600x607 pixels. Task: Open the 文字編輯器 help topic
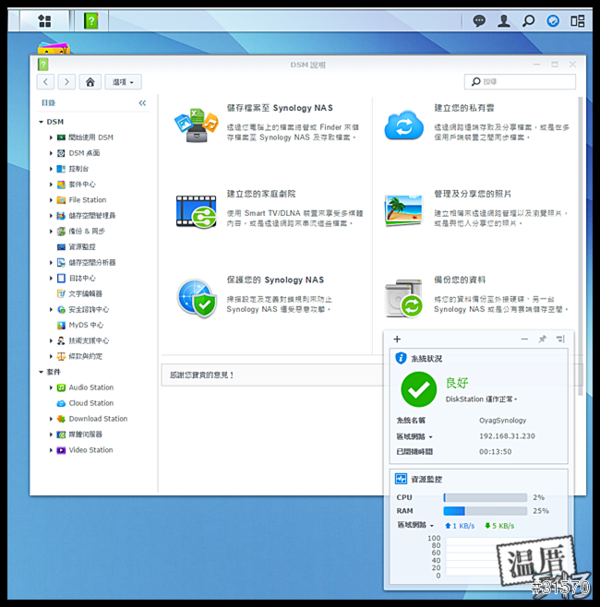(x=86, y=294)
